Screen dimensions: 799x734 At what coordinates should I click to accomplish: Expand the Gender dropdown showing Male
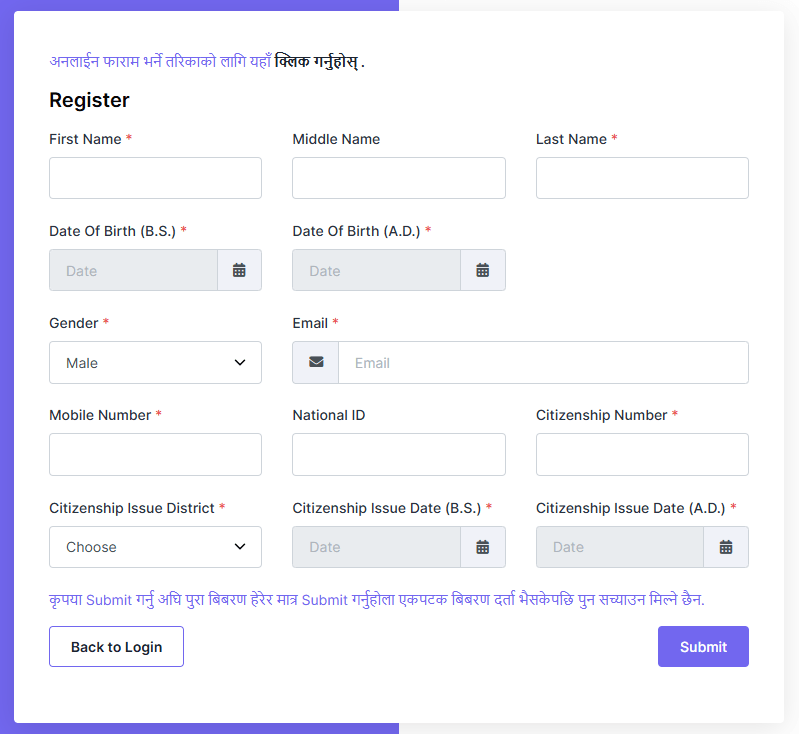[x=155, y=362]
